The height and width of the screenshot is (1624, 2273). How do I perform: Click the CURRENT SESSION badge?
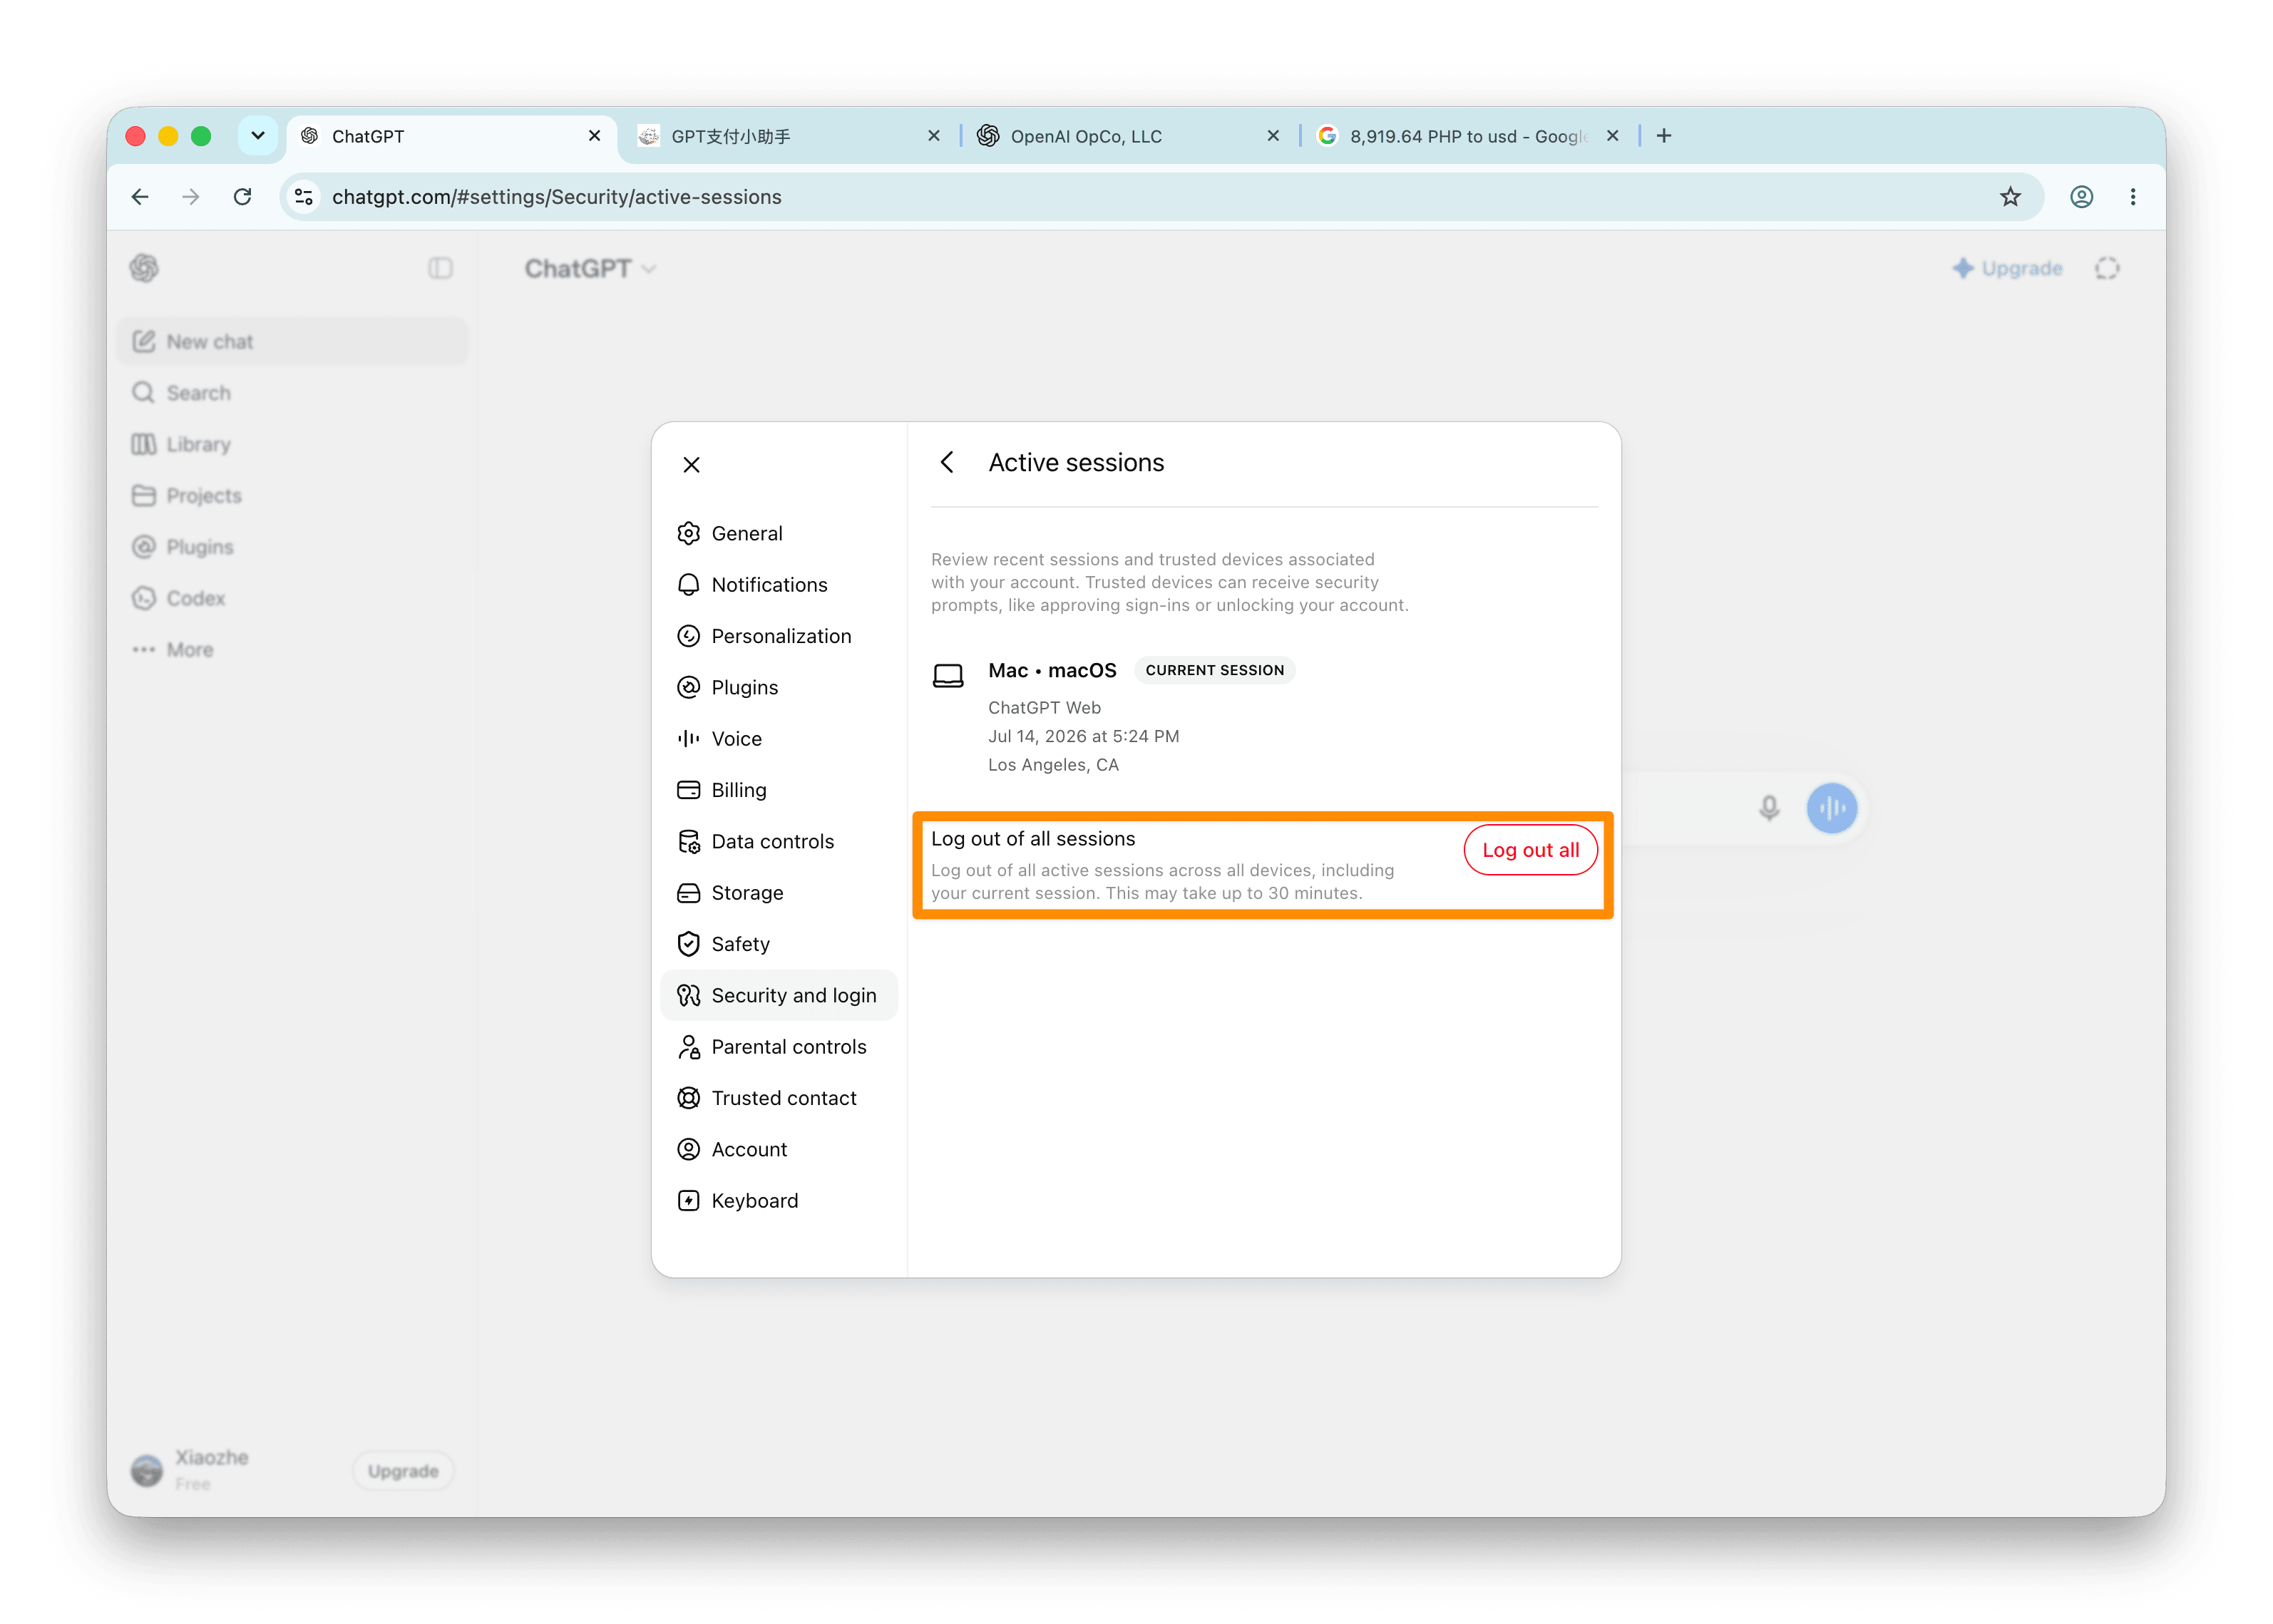(x=1214, y=670)
